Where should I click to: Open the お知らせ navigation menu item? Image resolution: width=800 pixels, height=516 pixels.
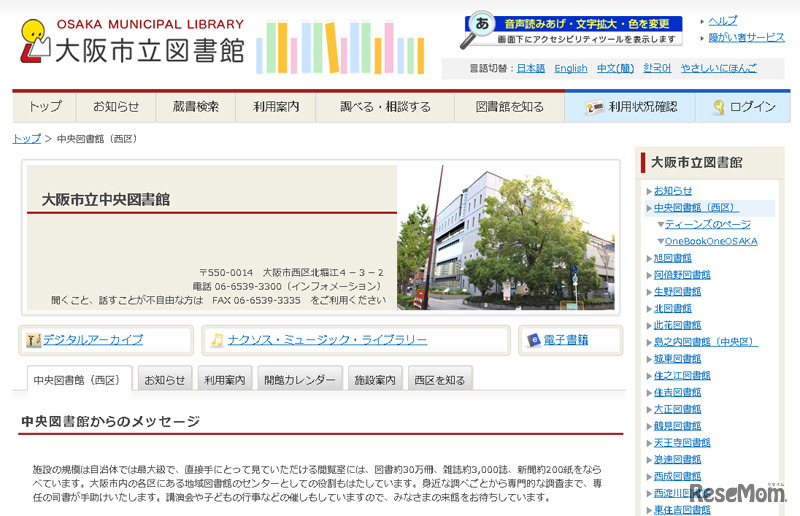(x=116, y=107)
